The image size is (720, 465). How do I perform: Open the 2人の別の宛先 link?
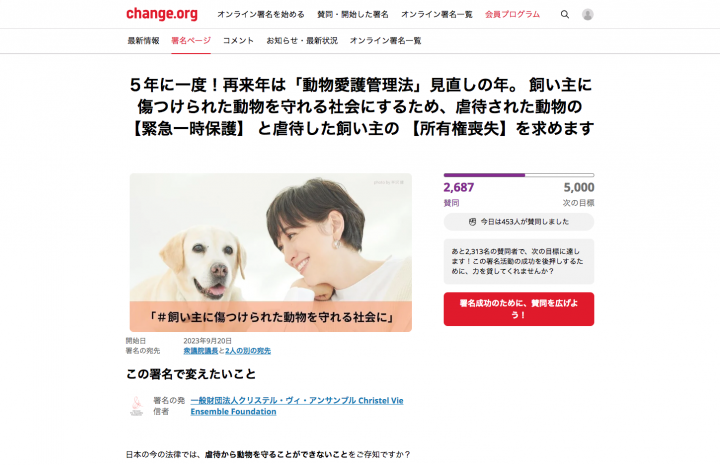248,351
